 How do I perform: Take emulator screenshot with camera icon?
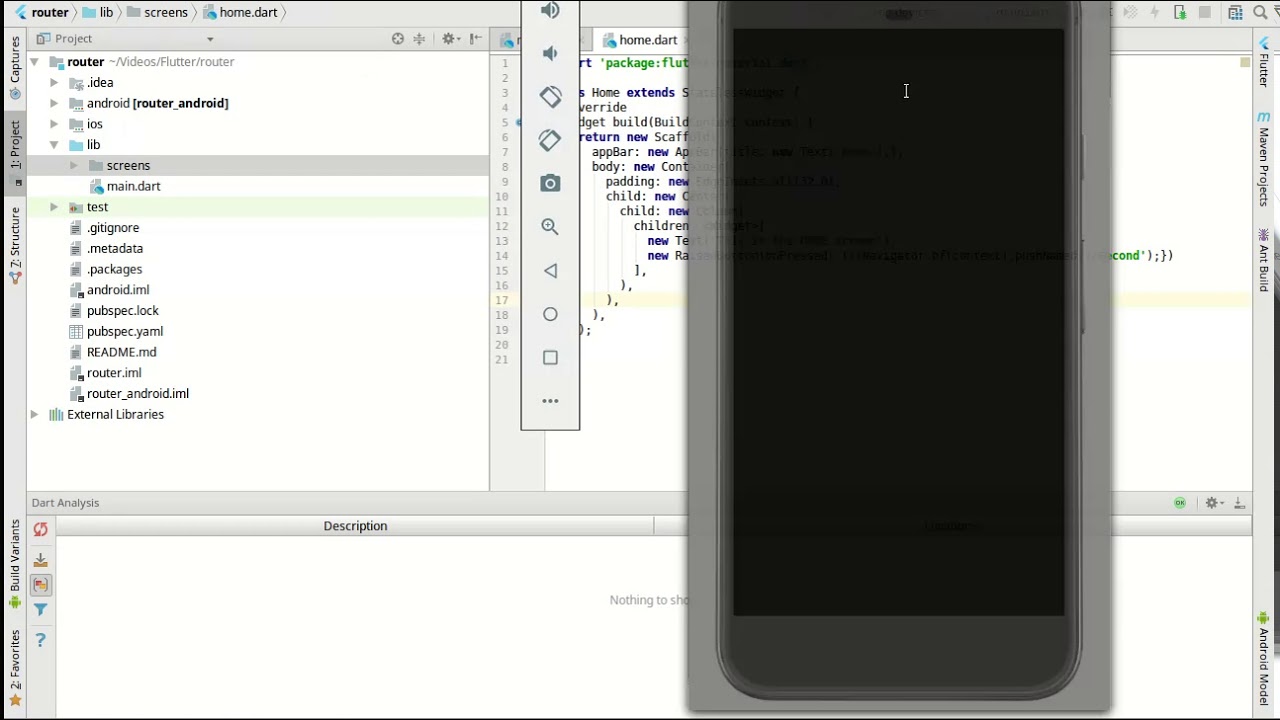(550, 183)
